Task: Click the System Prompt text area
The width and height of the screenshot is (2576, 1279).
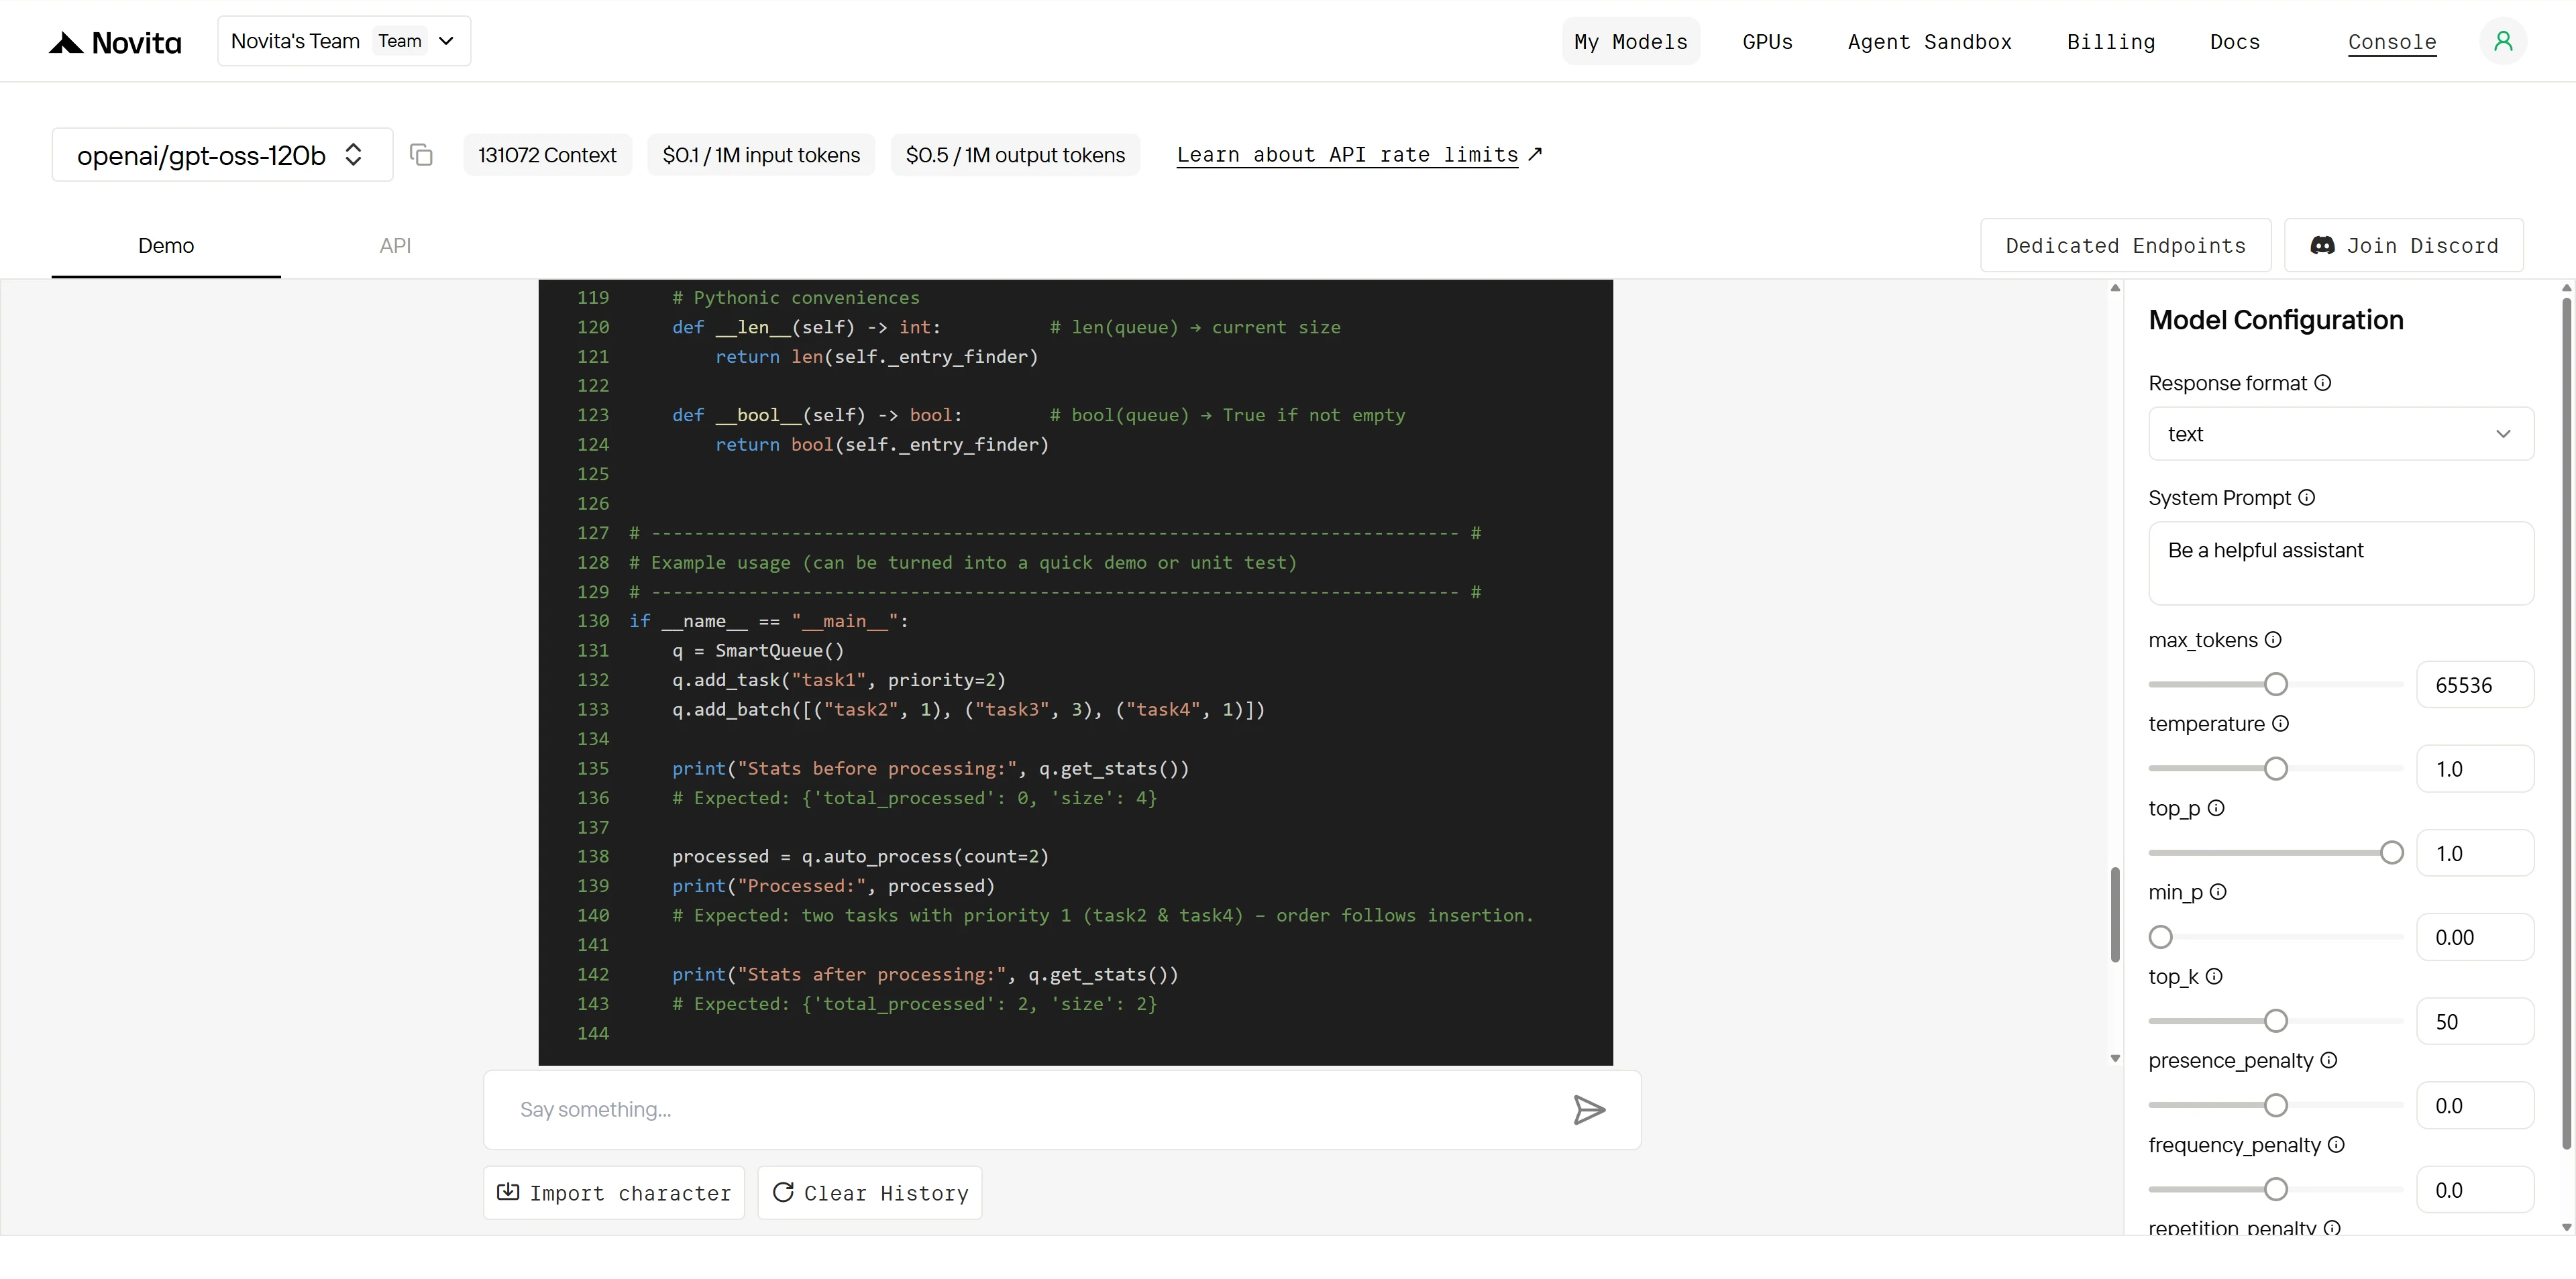Action: pyautogui.click(x=2340, y=563)
